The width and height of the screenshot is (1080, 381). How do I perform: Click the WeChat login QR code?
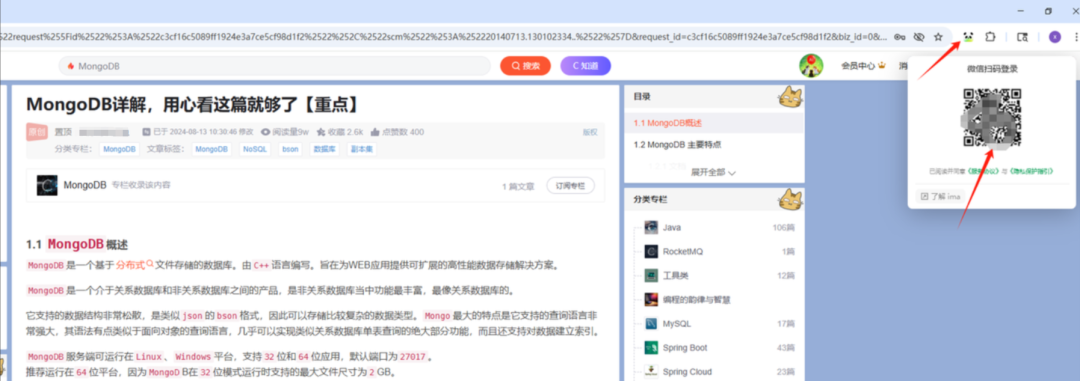pos(992,118)
